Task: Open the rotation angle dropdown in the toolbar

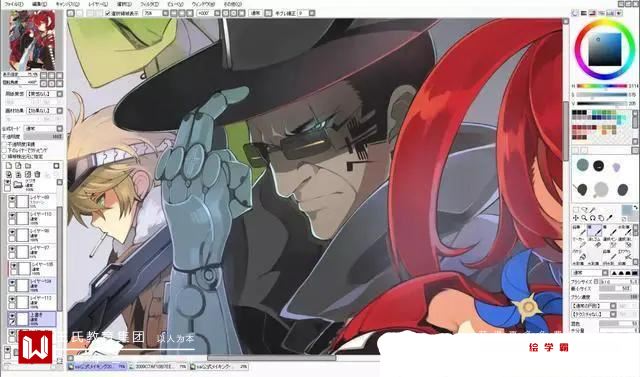Action: tap(218, 13)
